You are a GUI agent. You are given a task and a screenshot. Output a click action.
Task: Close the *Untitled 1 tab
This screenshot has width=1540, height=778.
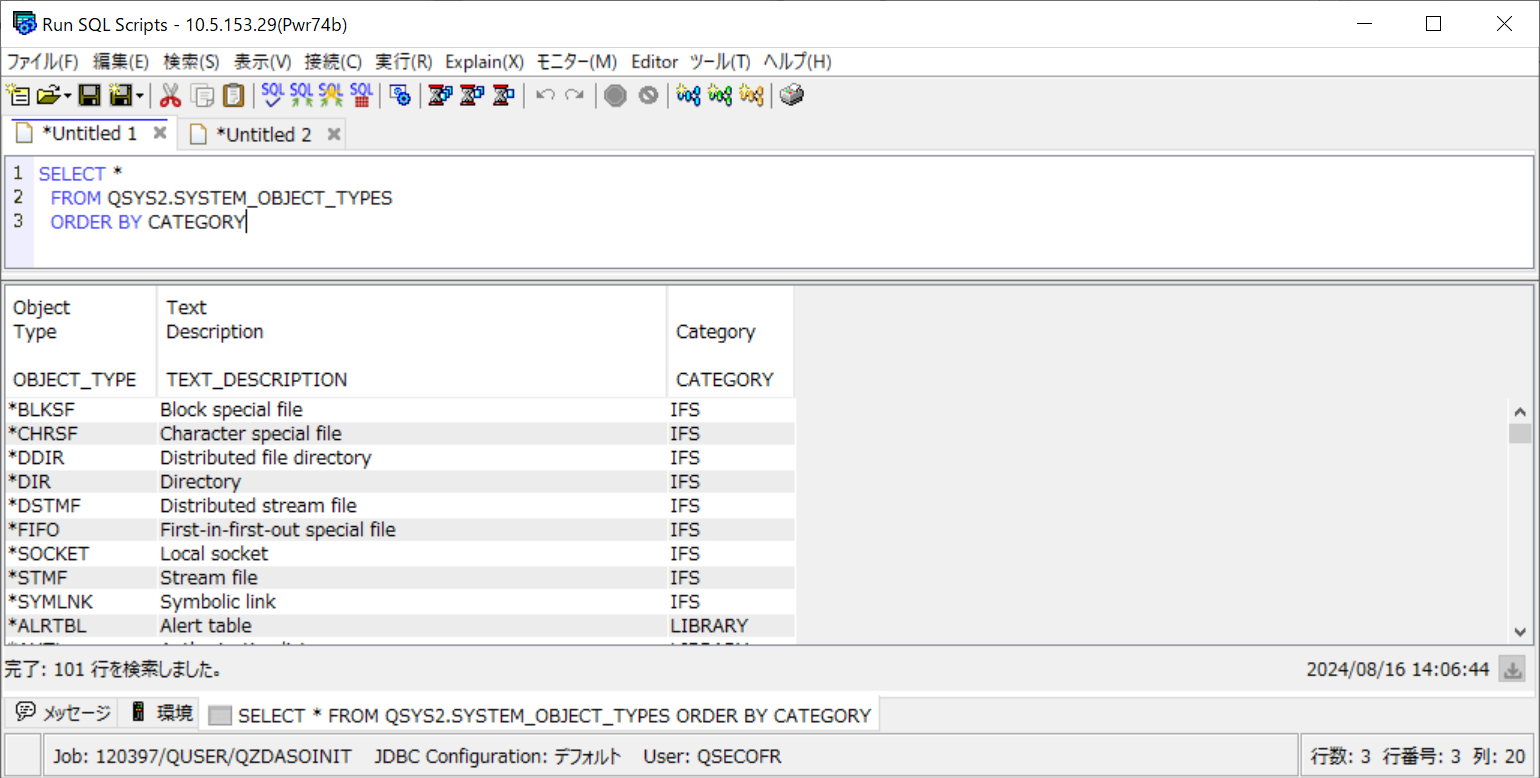159,133
